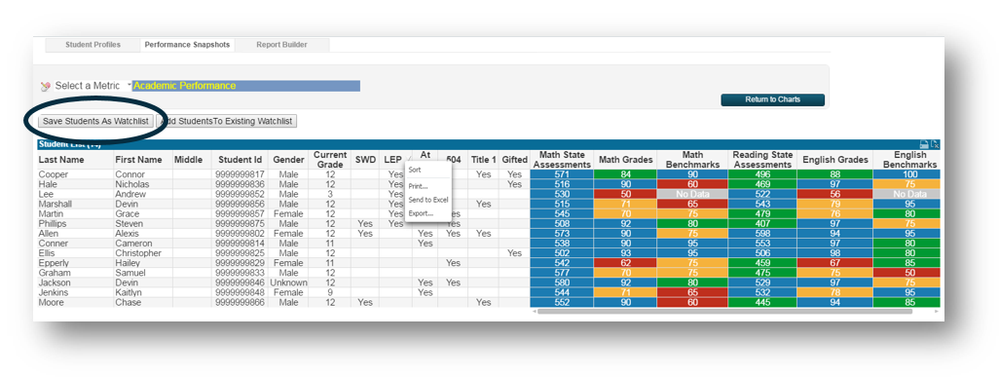
Task: Click No Data in Lee's Math Benchmarks
Action: point(692,194)
